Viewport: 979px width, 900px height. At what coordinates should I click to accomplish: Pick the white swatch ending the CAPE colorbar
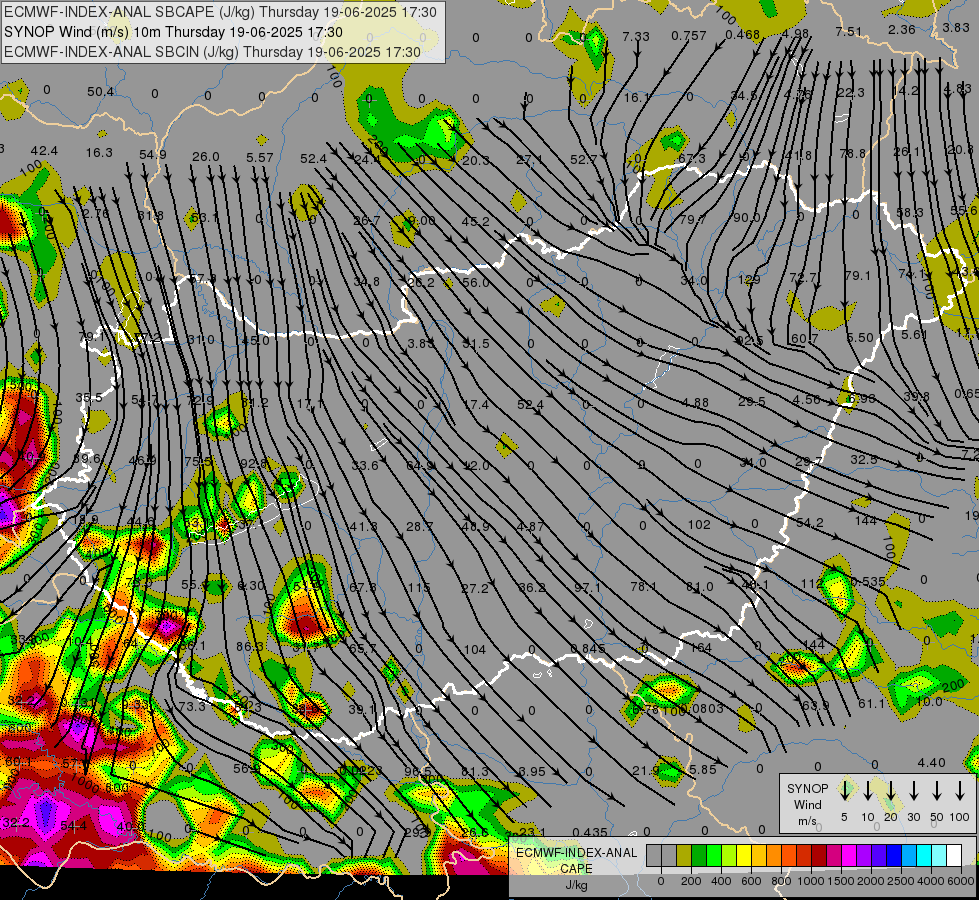(x=954, y=856)
